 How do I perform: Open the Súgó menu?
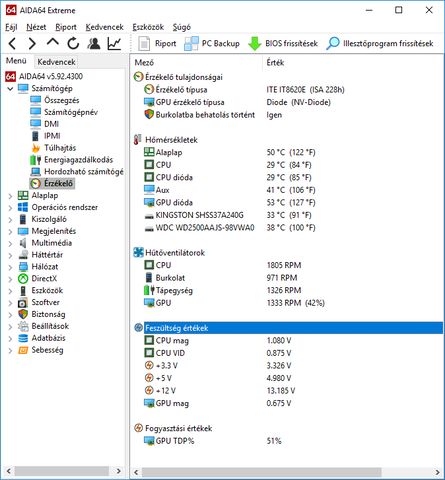[x=182, y=27]
